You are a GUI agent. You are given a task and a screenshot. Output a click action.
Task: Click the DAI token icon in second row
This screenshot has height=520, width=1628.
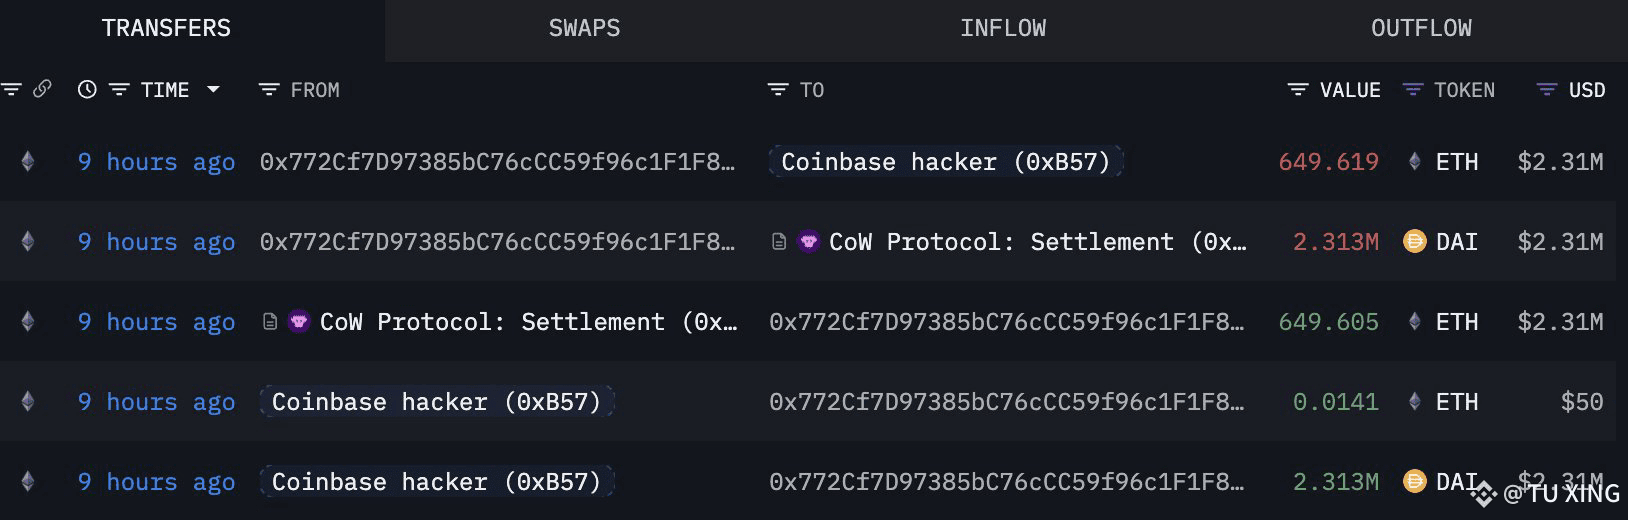(1414, 241)
